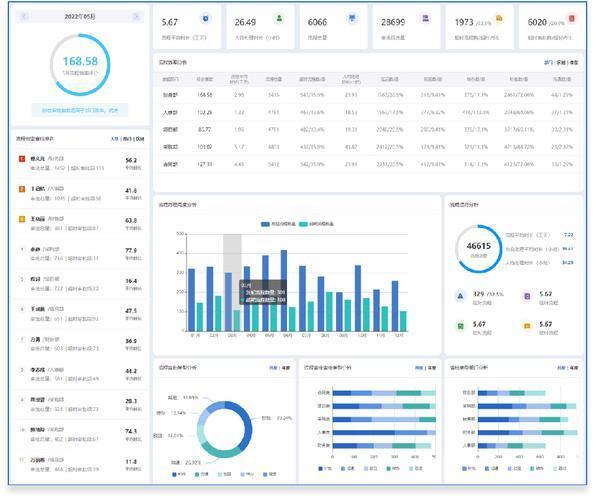Click the green person icon beside 26.49
This screenshot has width=595, height=500.
click(279, 18)
